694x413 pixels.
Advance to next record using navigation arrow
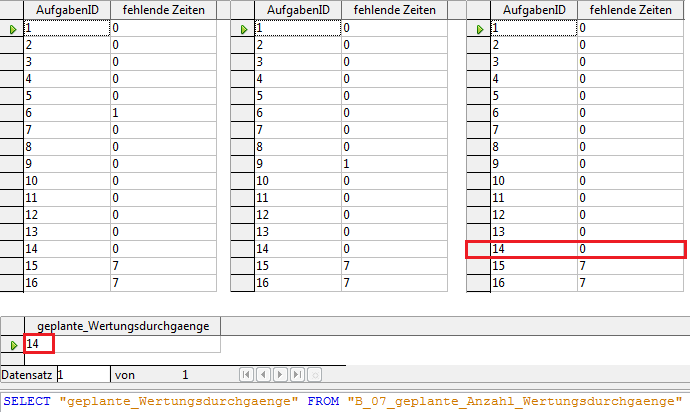pyautogui.click(x=280, y=374)
